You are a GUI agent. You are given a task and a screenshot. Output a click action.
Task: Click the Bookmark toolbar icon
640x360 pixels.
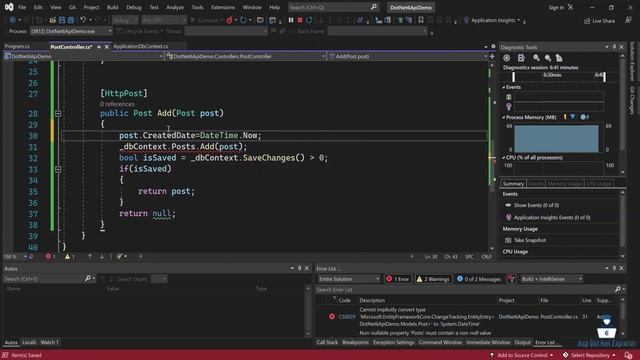pos(420,20)
